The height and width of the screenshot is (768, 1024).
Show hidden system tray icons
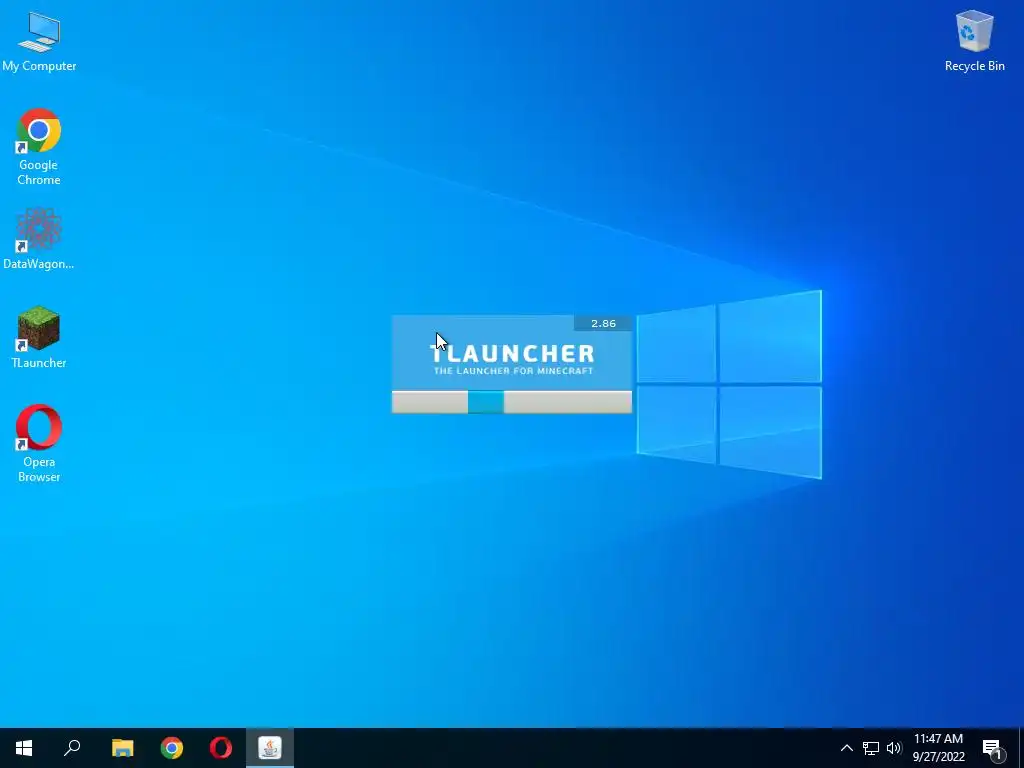coord(846,748)
